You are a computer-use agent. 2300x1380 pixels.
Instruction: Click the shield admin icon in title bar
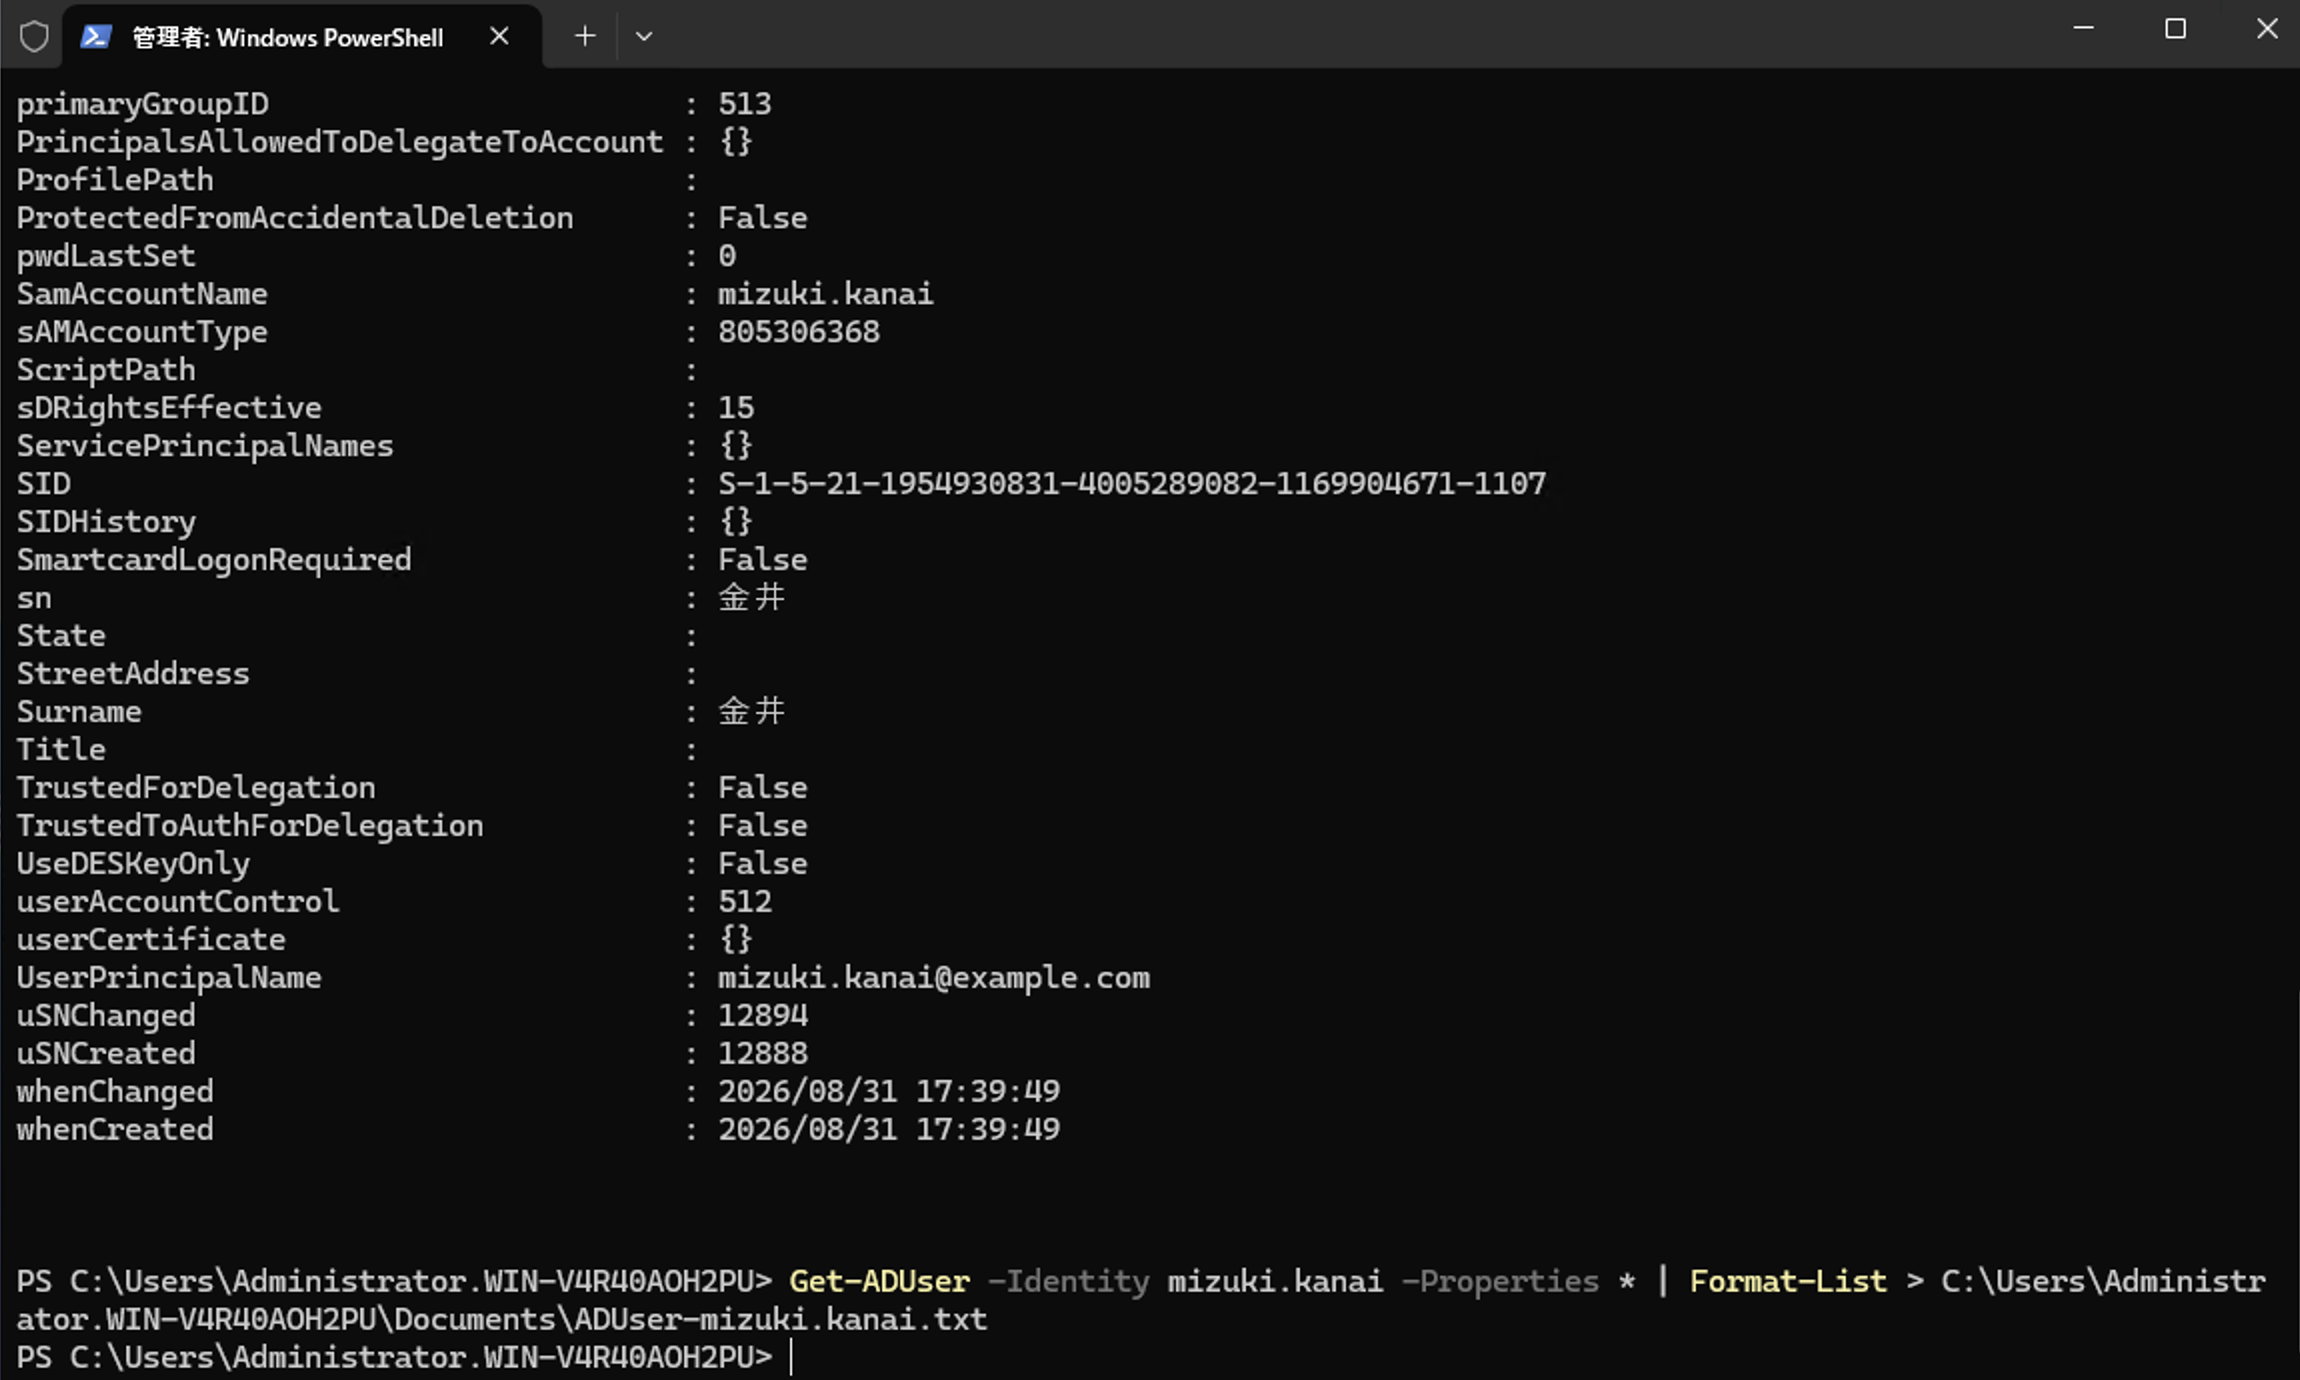point(34,37)
